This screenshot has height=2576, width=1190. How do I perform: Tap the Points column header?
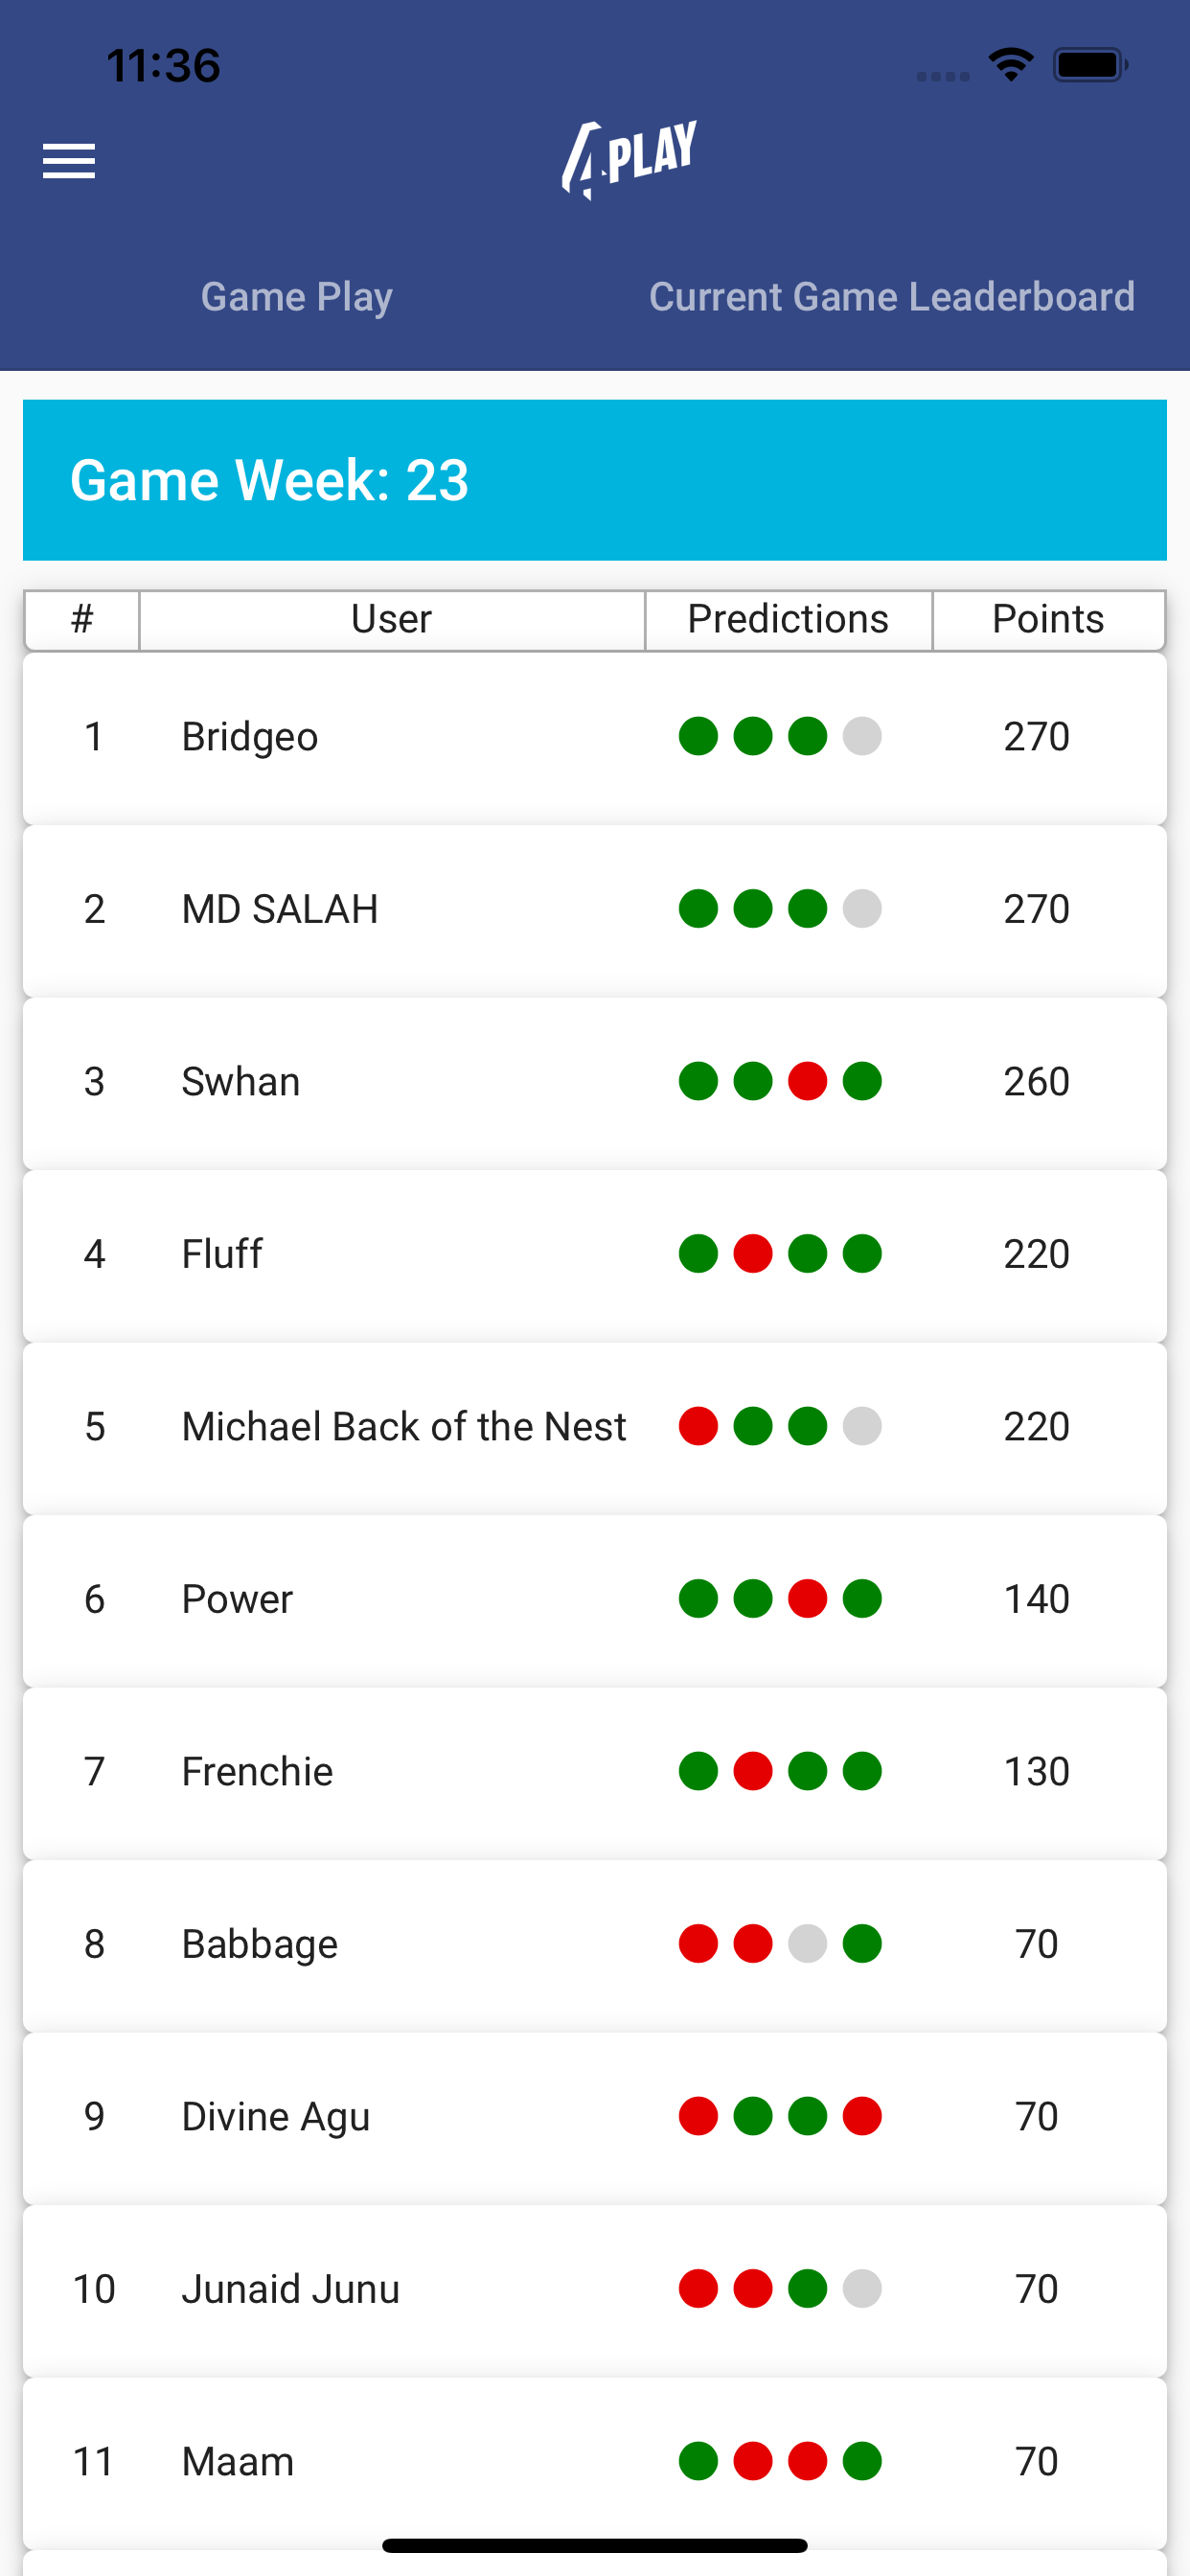point(1047,619)
